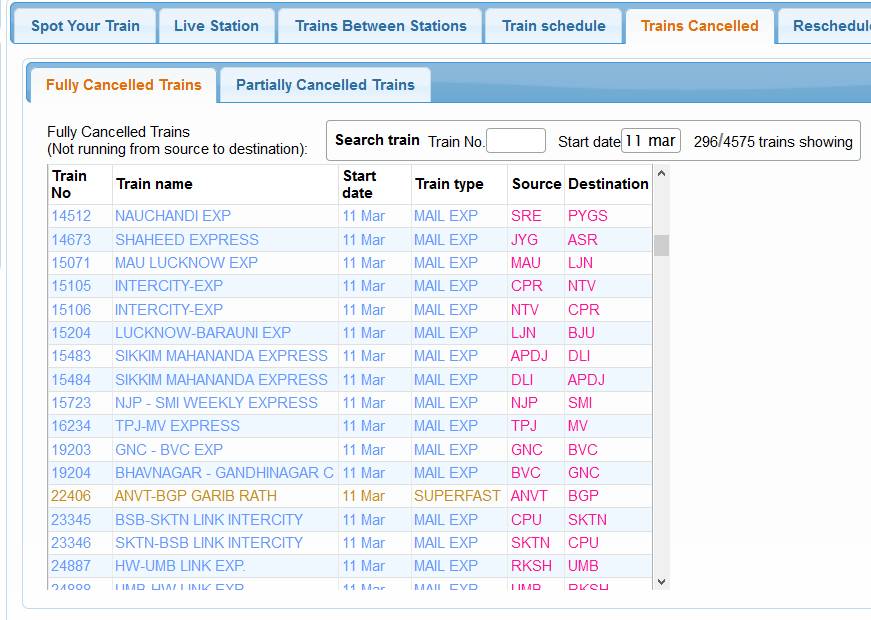Click destination station PYGS
This screenshot has height=620, width=871.
click(588, 216)
